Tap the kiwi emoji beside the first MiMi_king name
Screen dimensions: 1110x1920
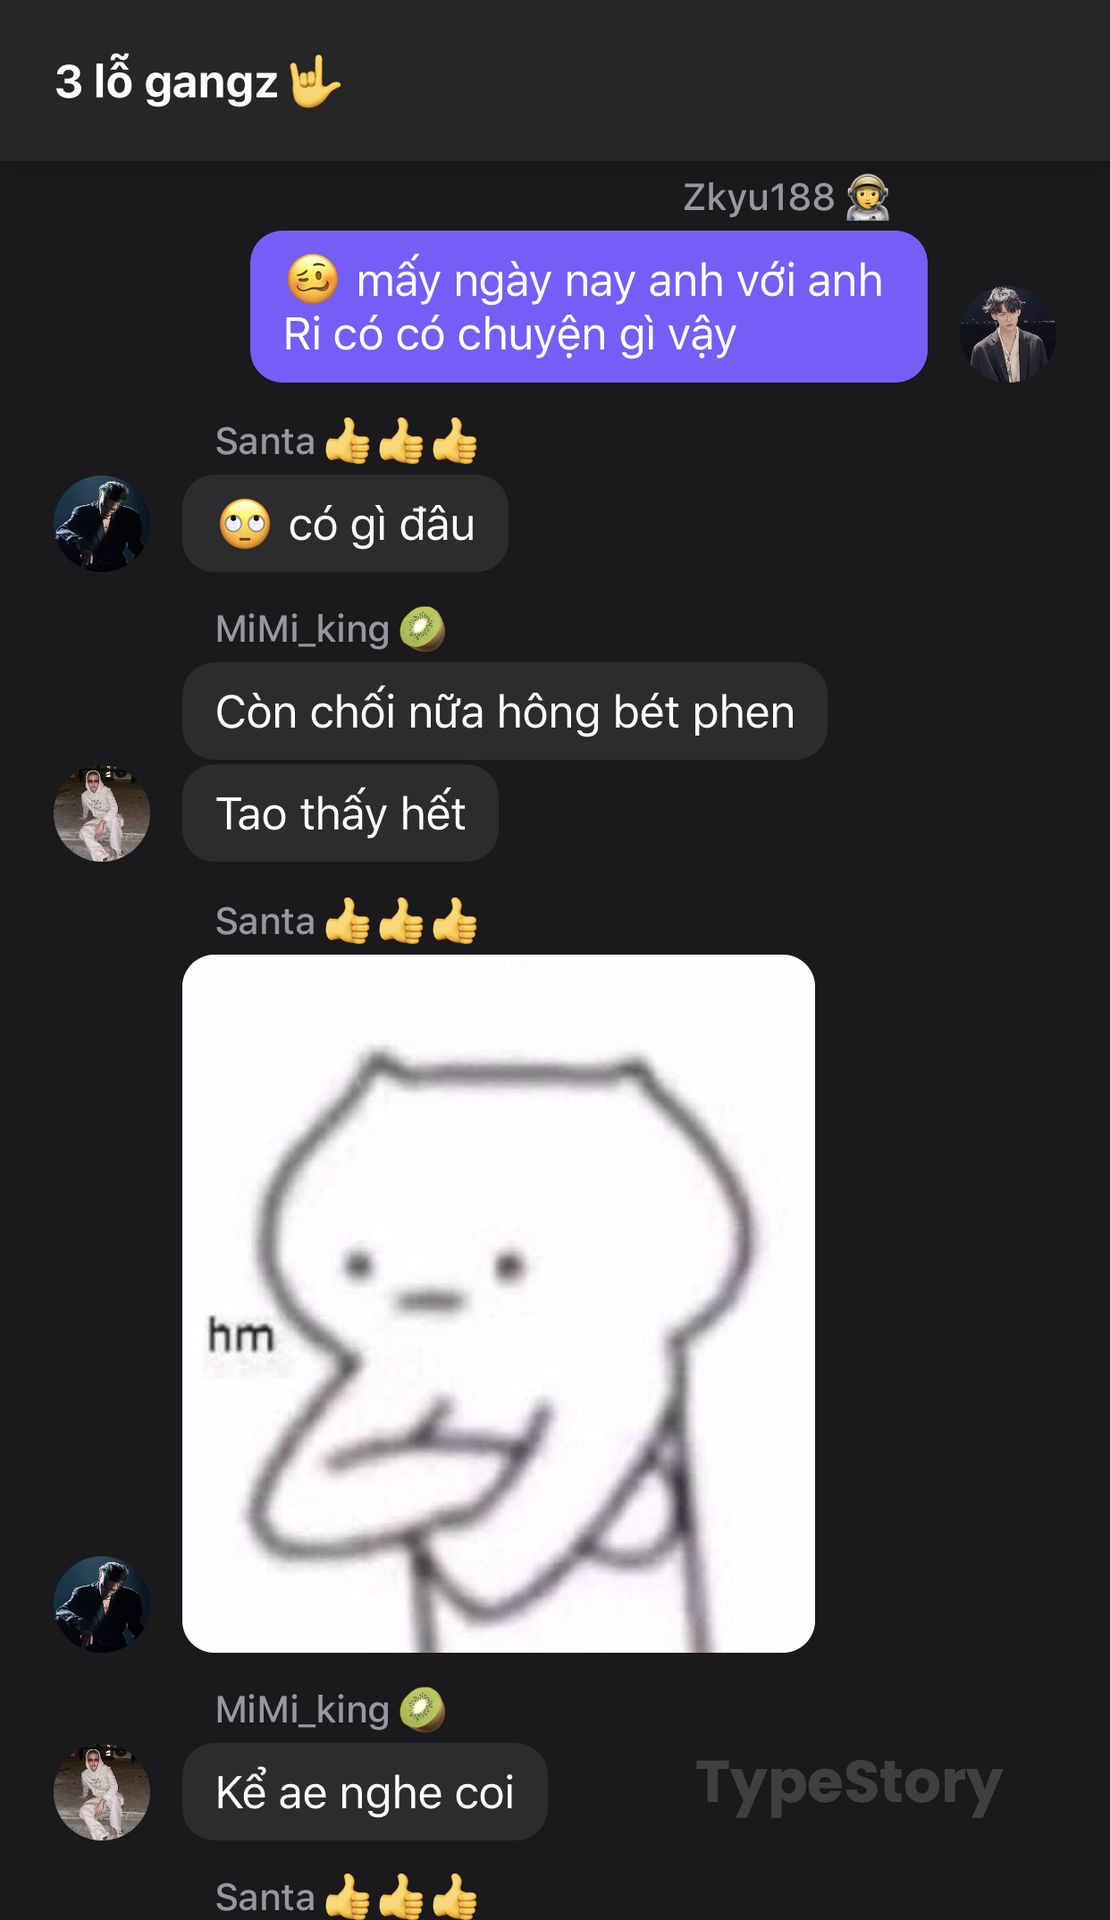point(422,629)
